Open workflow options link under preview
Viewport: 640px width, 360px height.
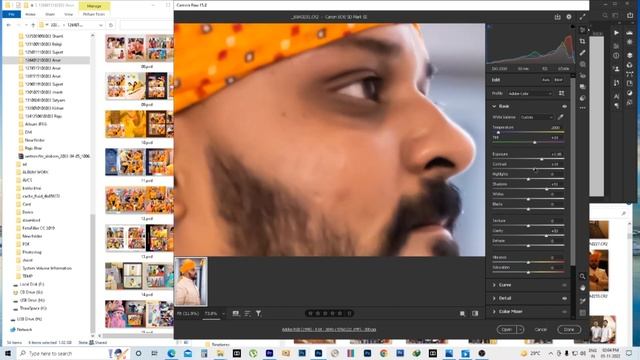pyautogui.click(x=329, y=329)
